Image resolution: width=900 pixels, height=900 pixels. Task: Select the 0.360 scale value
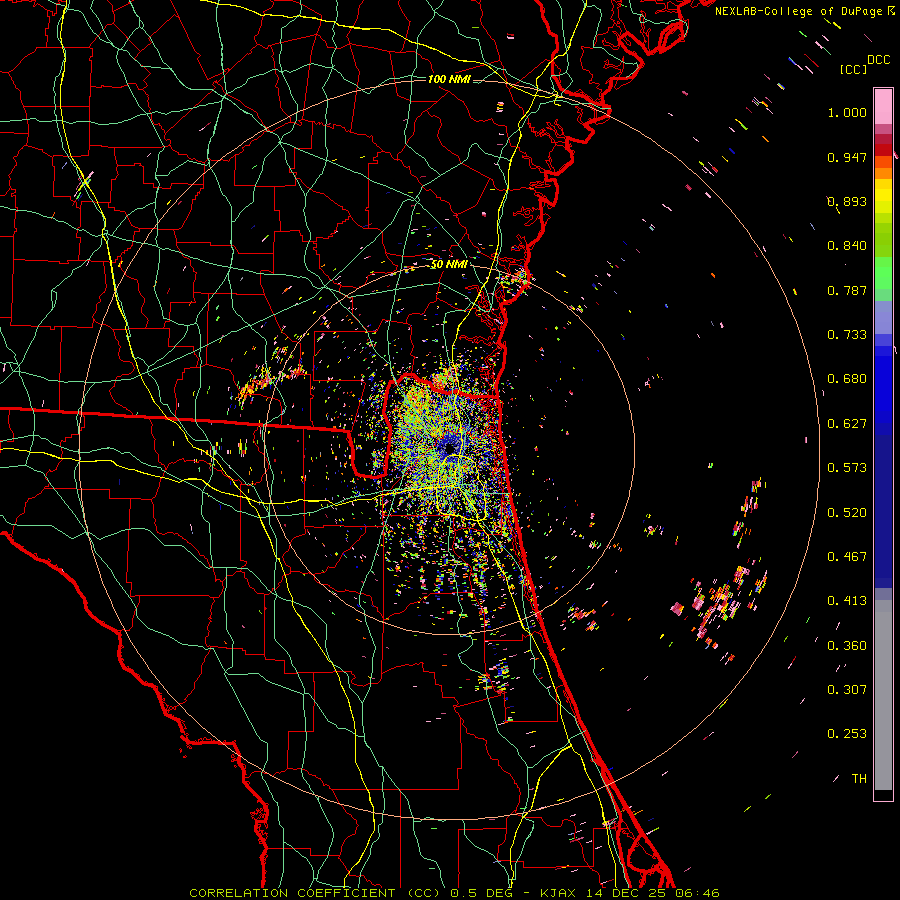click(847, 646)
